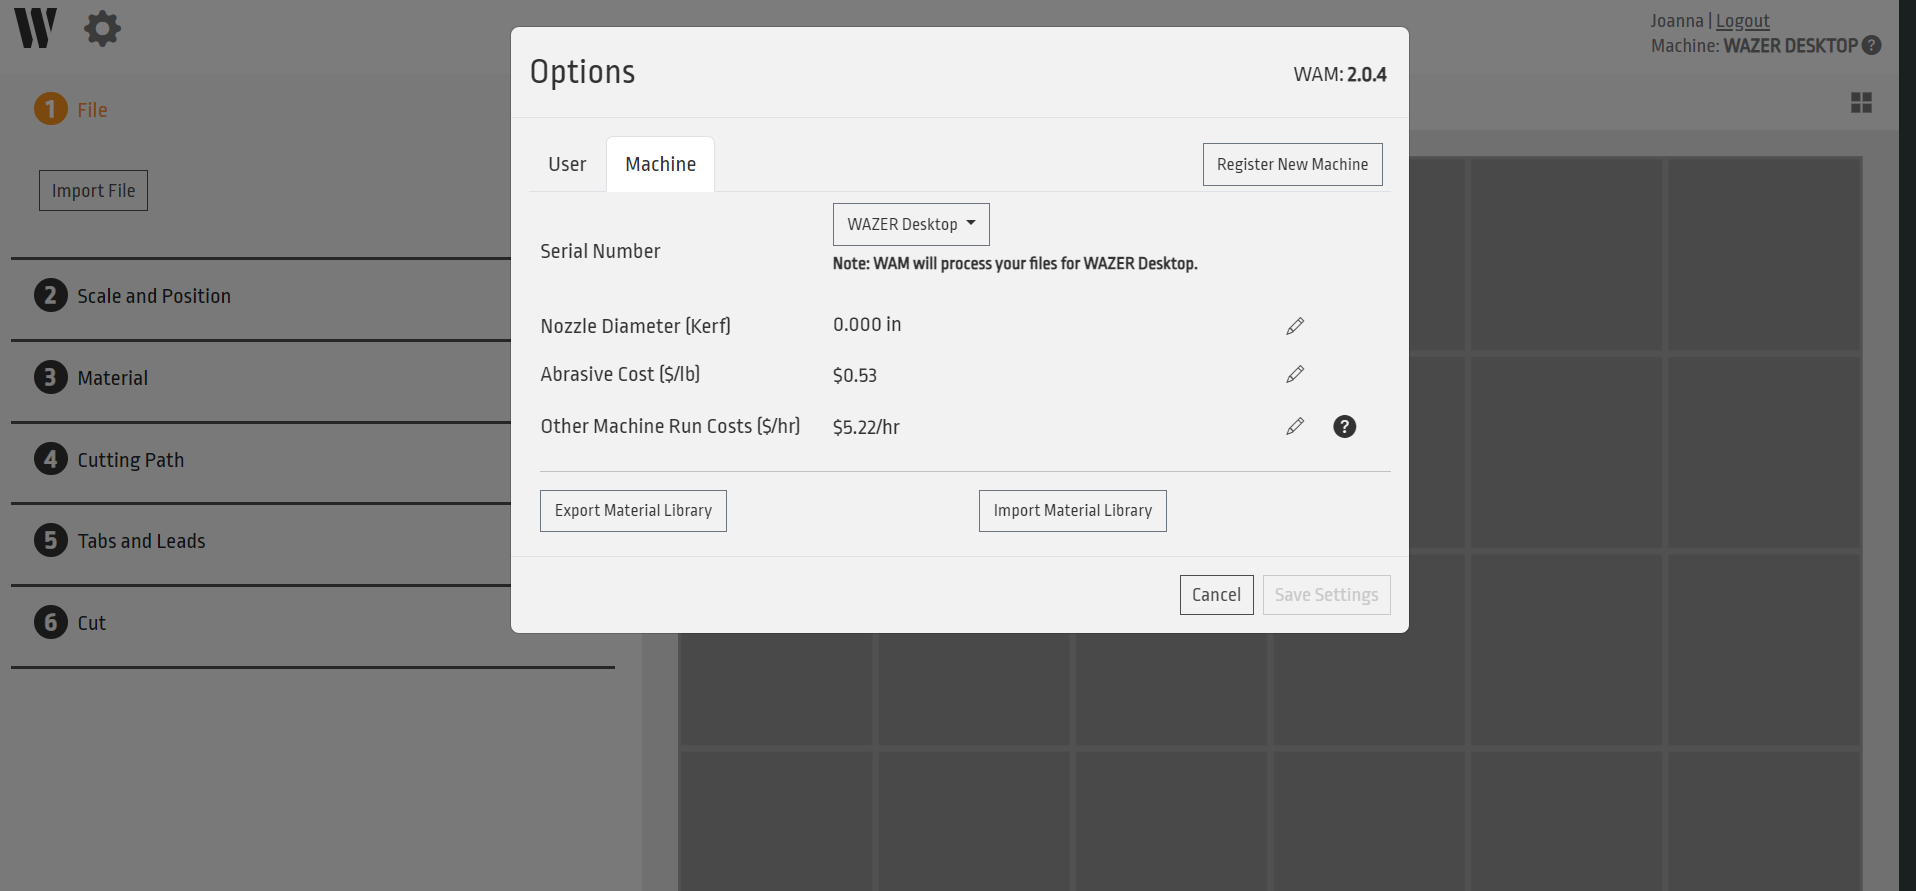This screenshot has height=891, width=1916.
Task: Click the Machine: WAZER DESKTOP text
Action: [x=1754, y=46]
